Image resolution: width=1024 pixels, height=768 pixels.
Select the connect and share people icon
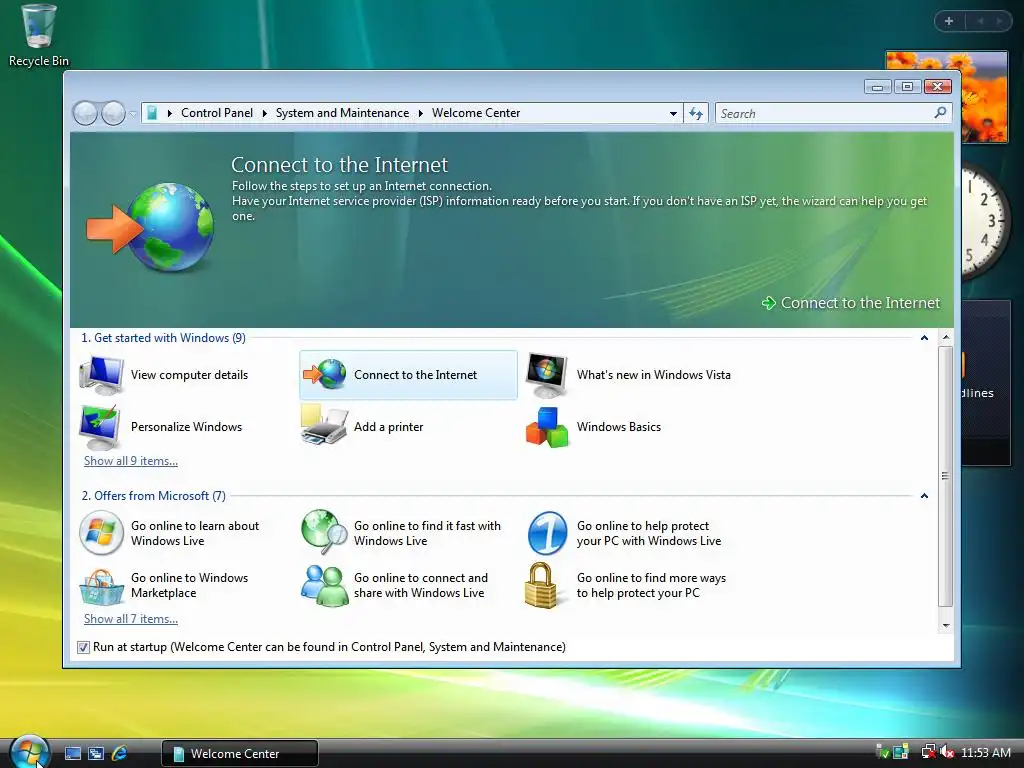tap(325, 586)
